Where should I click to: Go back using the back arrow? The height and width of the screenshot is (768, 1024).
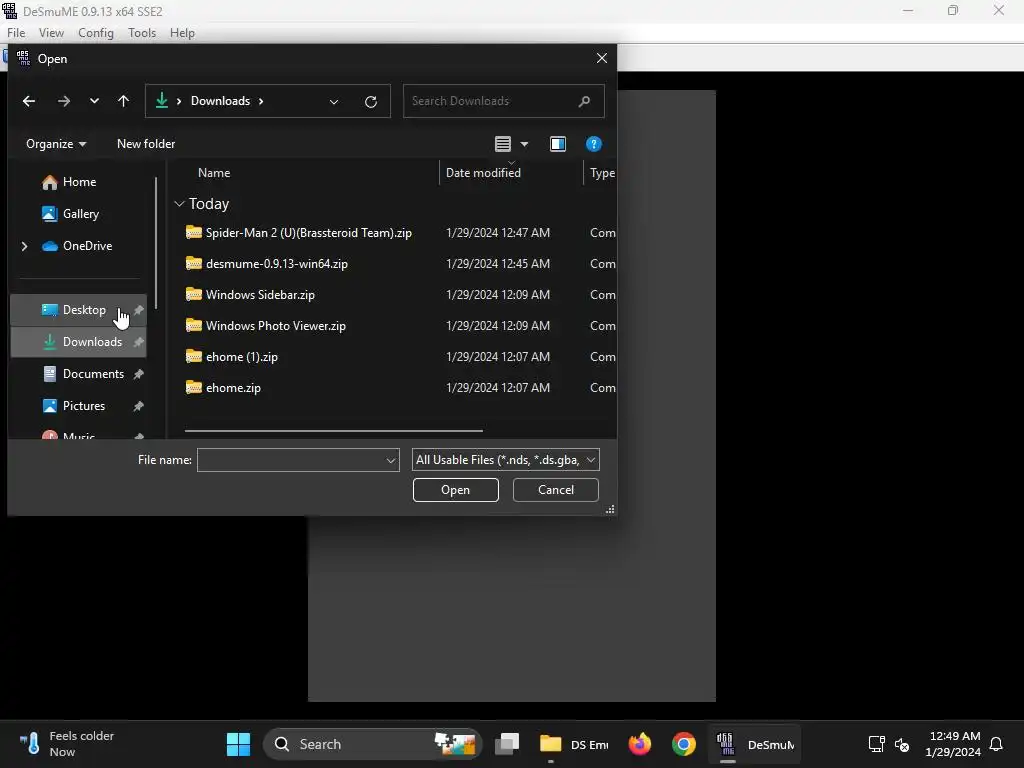(29, 101)
